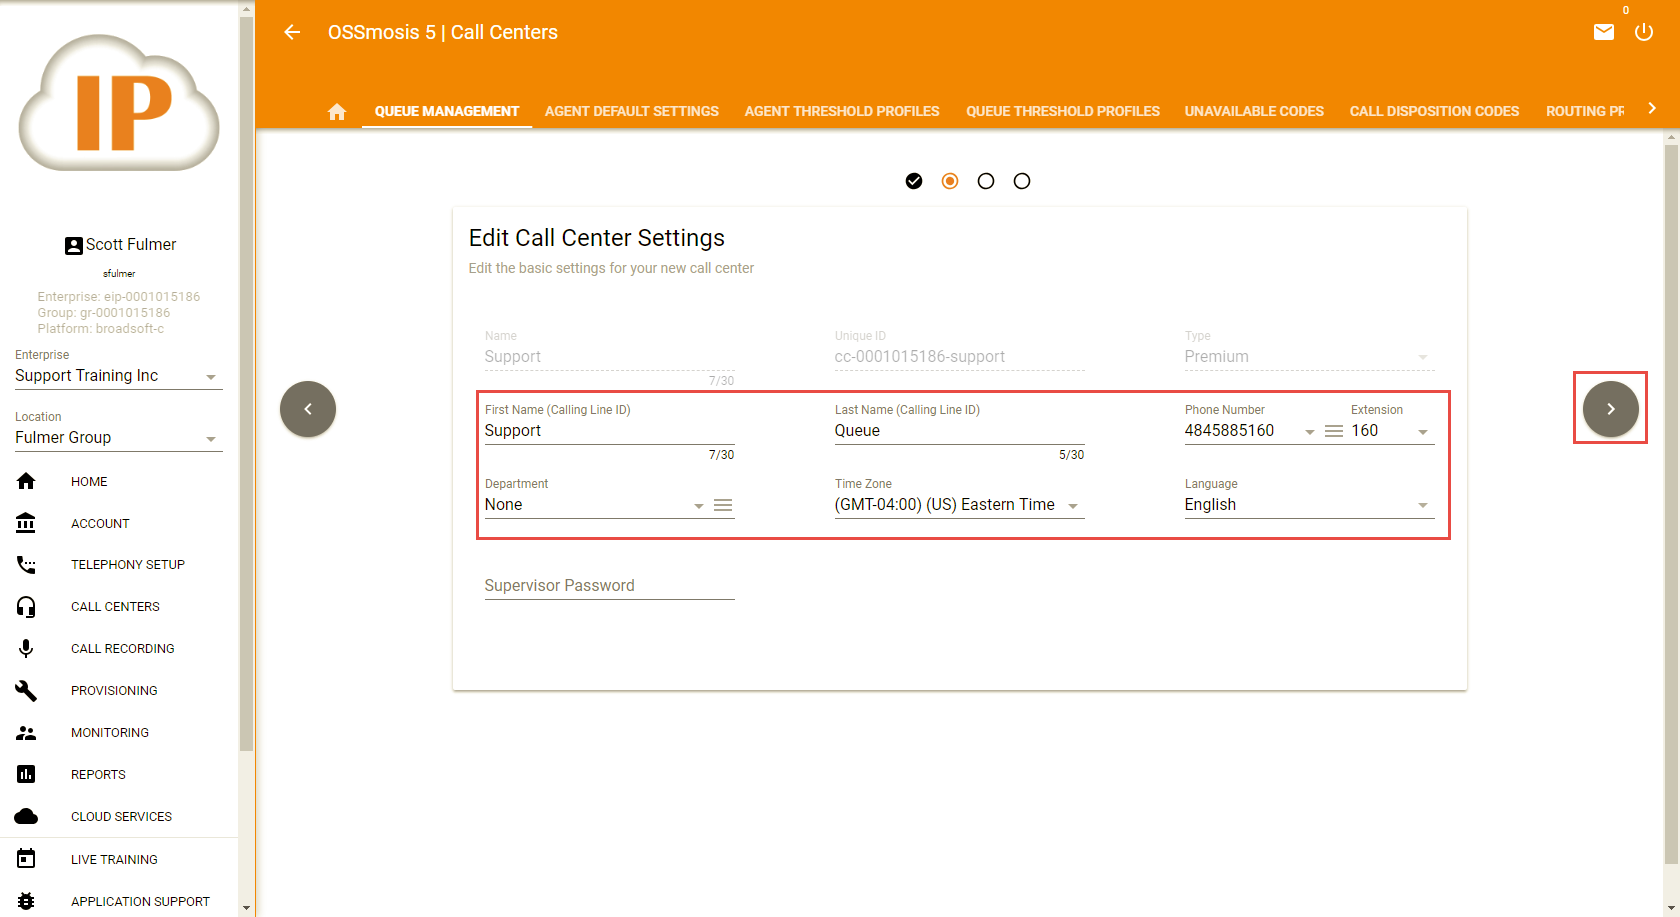1680x917 pixels.
Task: Open the mail envelope icon
Action: point(1604,32)
